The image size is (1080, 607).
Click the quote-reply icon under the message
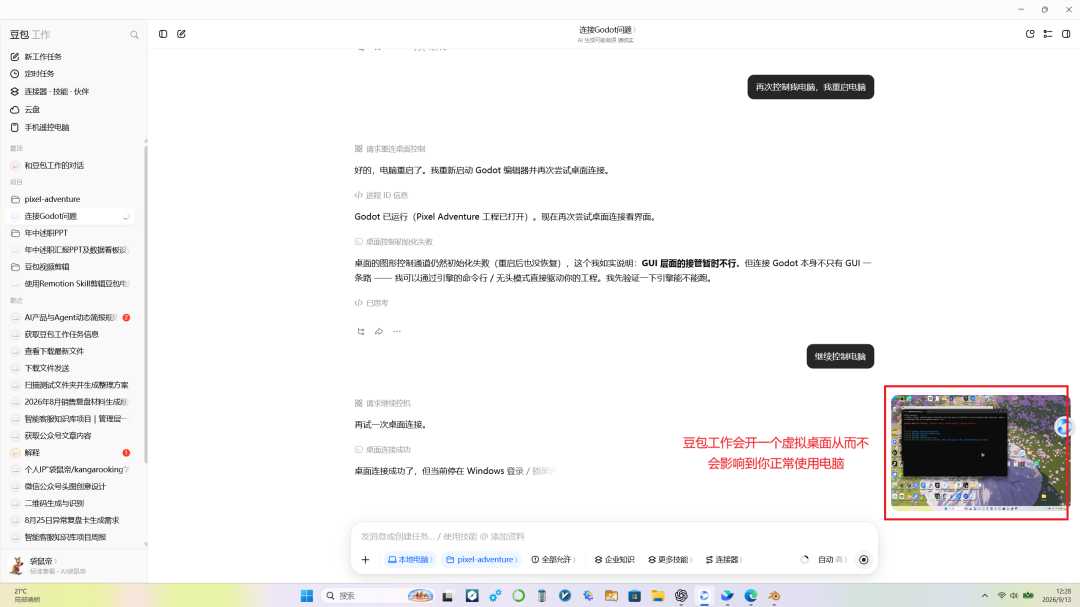tap(361, 331)
